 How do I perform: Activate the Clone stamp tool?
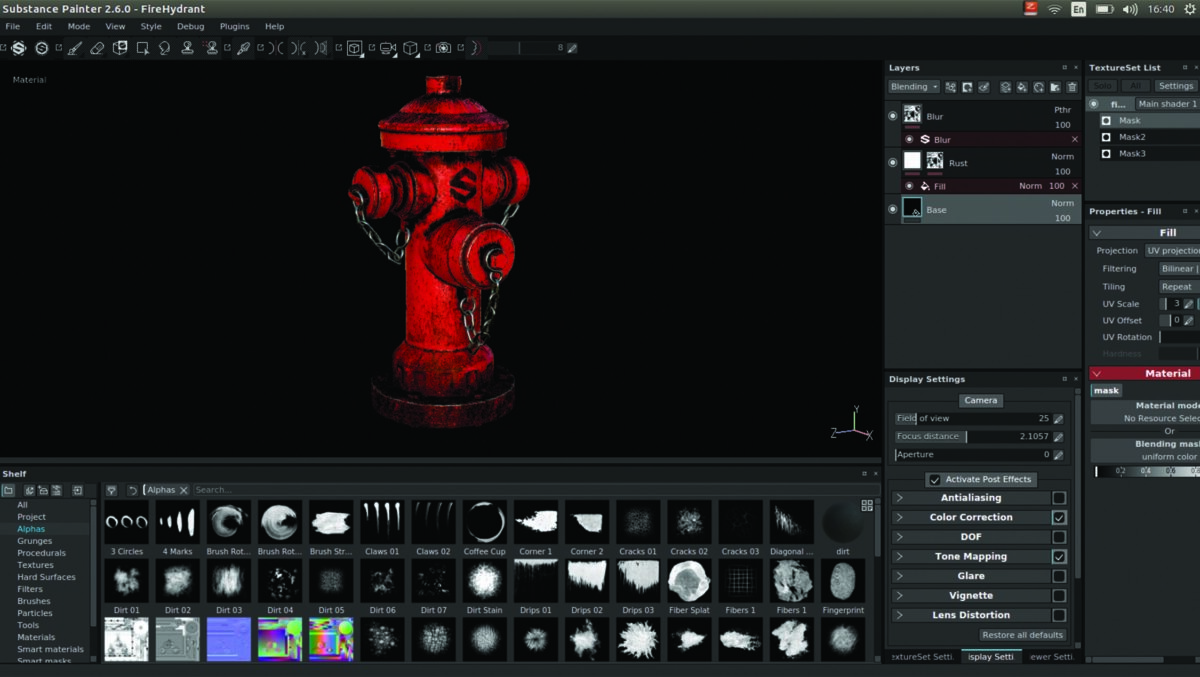[x=188, y=48]
